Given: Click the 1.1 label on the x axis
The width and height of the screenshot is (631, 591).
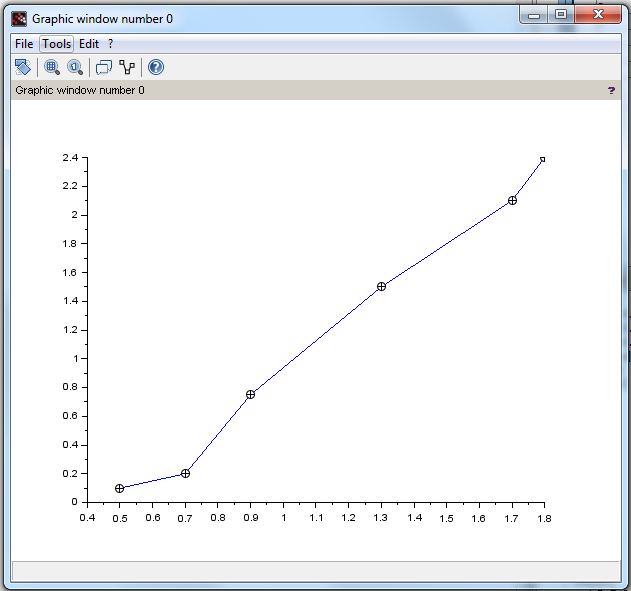Looking at the screenshot, I should point(316,518).
